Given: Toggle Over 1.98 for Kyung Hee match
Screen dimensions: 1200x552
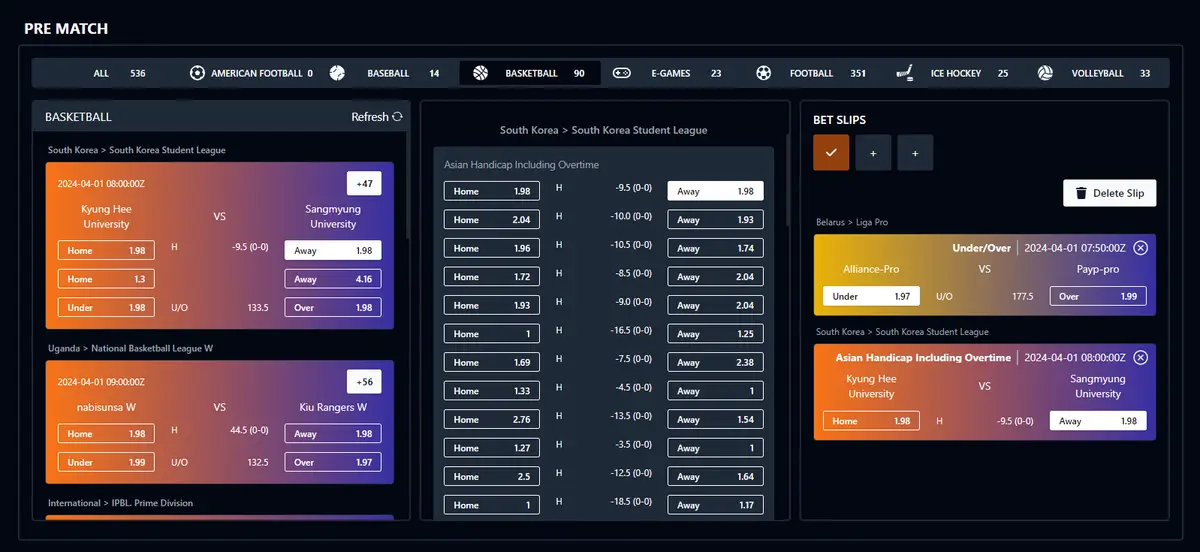Looking at the screenshot, I should click(332, 307).
